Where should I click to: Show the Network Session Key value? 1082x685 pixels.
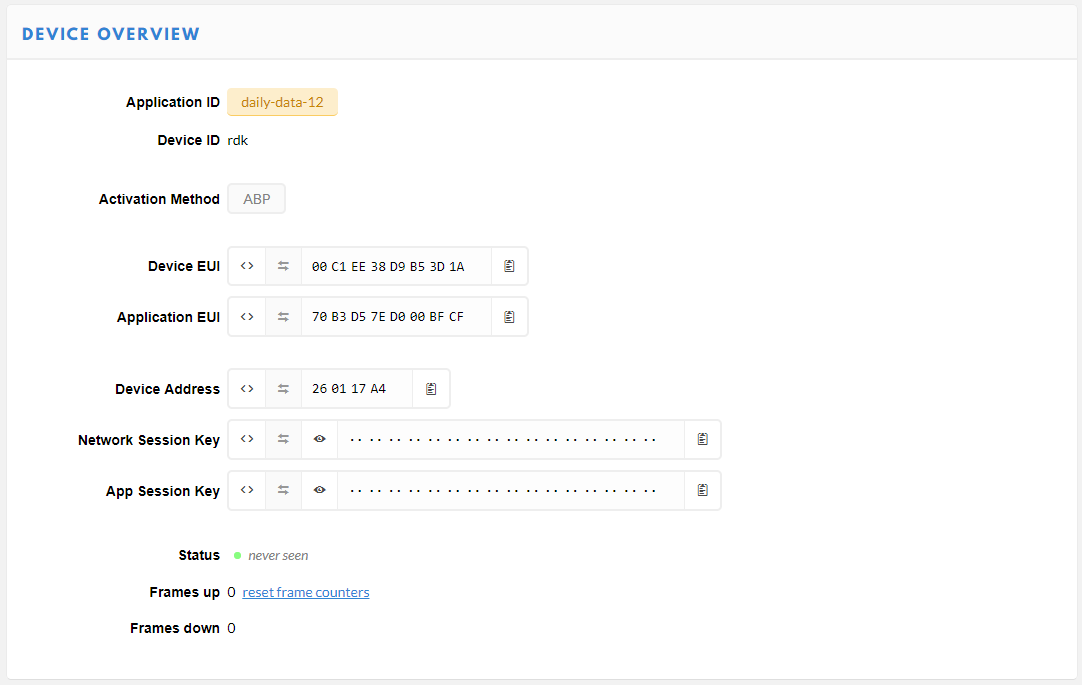pos(319,440)
